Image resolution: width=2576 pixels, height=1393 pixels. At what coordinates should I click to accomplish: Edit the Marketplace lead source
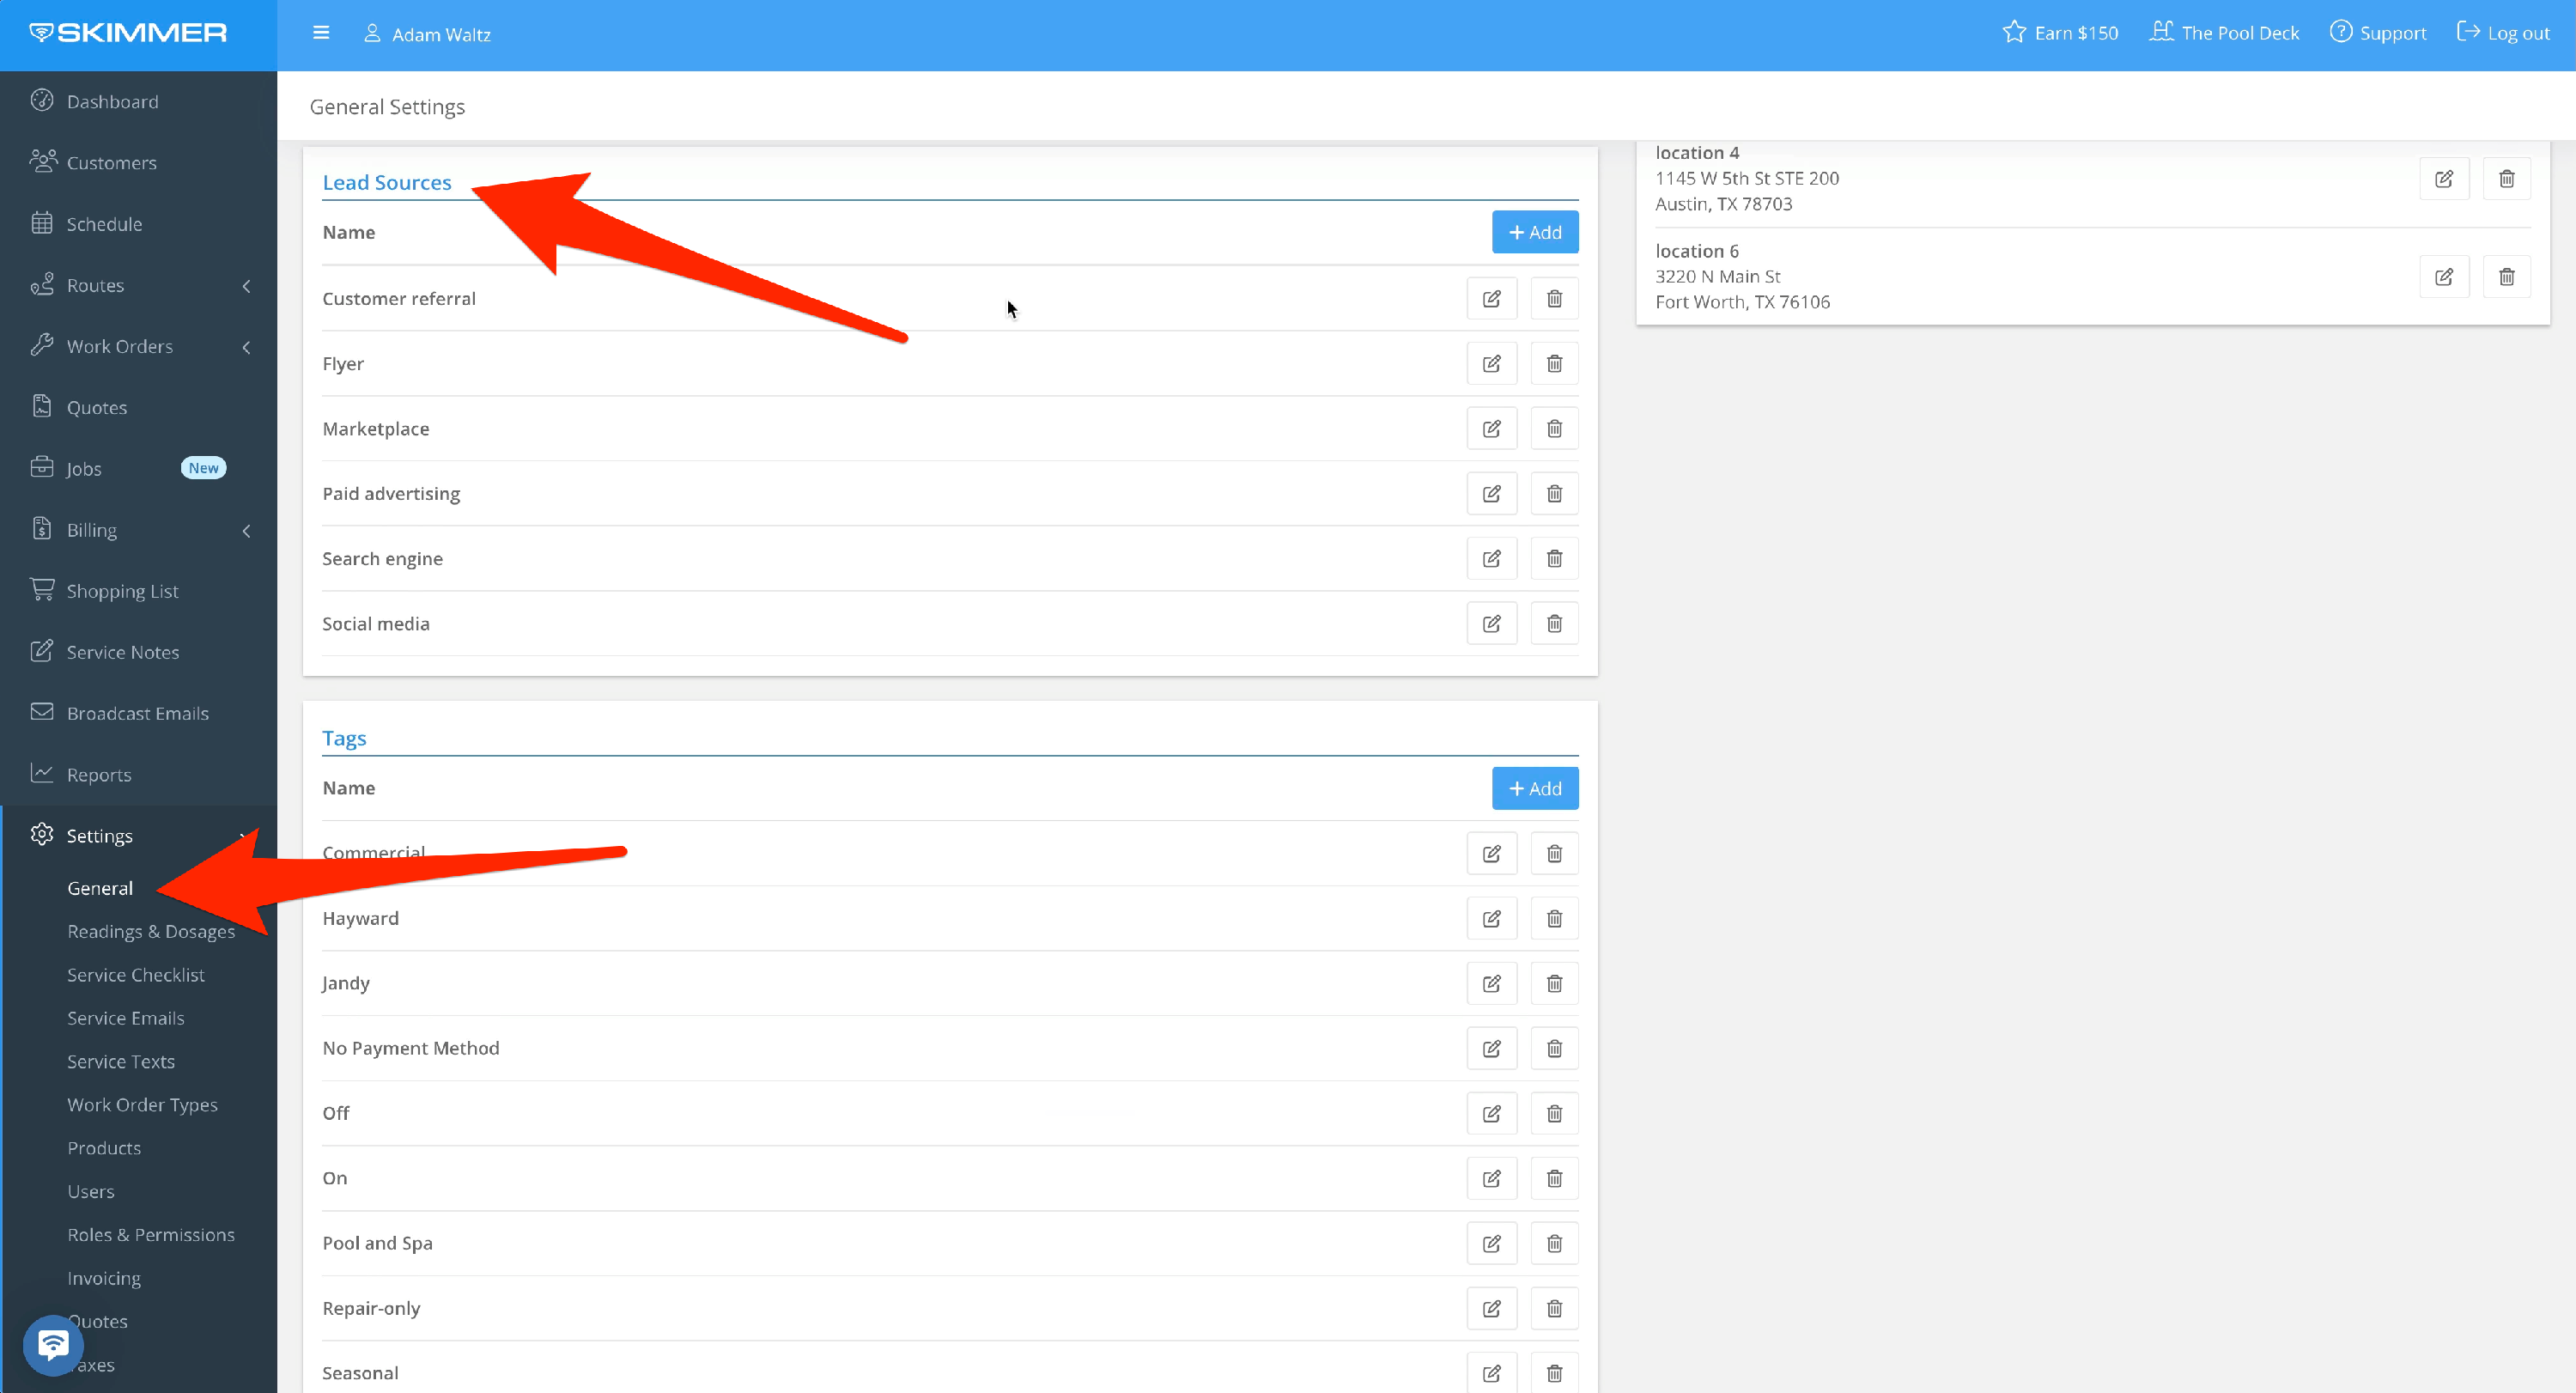pos(1491,429)
